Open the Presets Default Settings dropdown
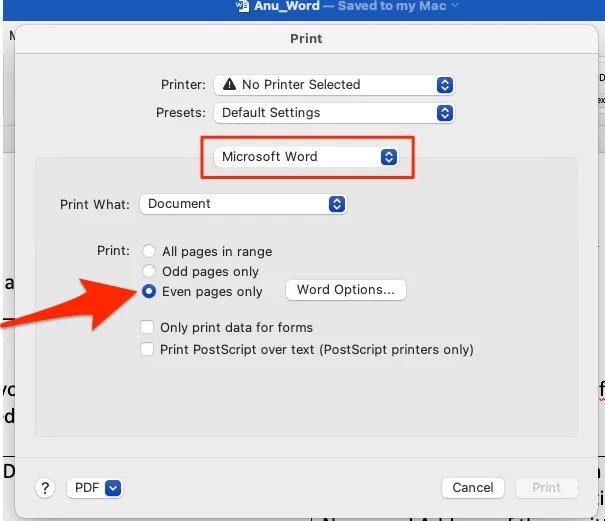The width and height of the screenshot is (605, 521). (x=334, y=113)
